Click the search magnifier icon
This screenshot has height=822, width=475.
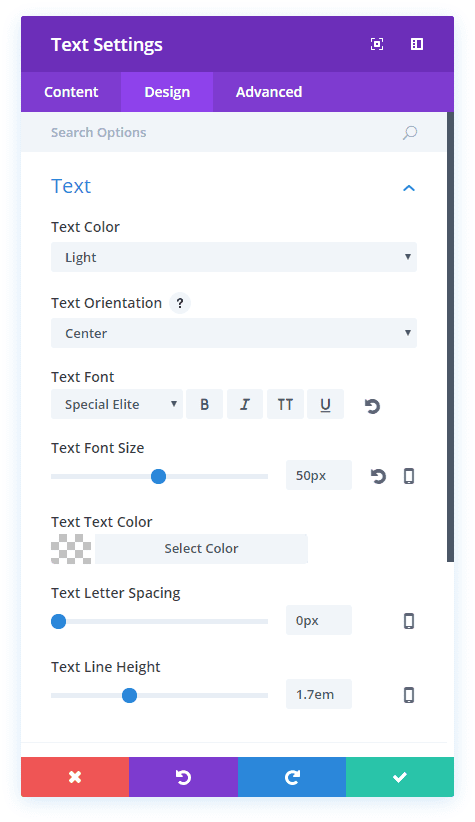pyautogui.click(x=409, y=133)
